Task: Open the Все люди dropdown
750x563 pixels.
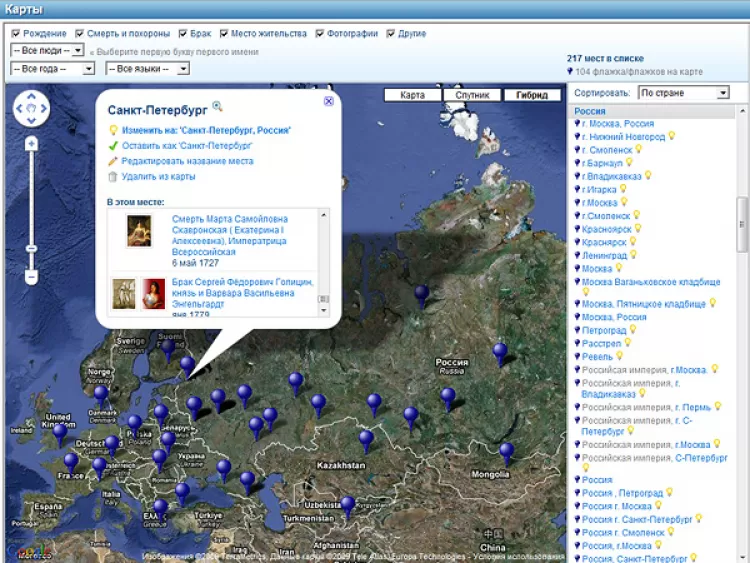Action: click(47, 50)
